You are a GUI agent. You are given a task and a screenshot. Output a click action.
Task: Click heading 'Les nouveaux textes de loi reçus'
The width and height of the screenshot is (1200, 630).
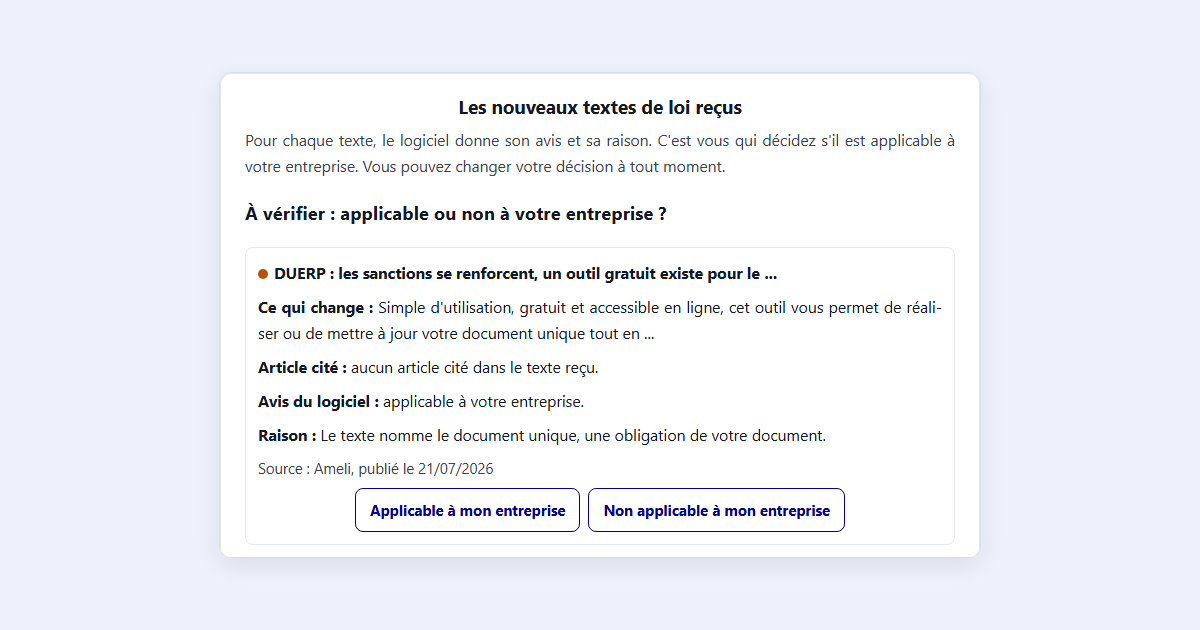coord(600,107)
